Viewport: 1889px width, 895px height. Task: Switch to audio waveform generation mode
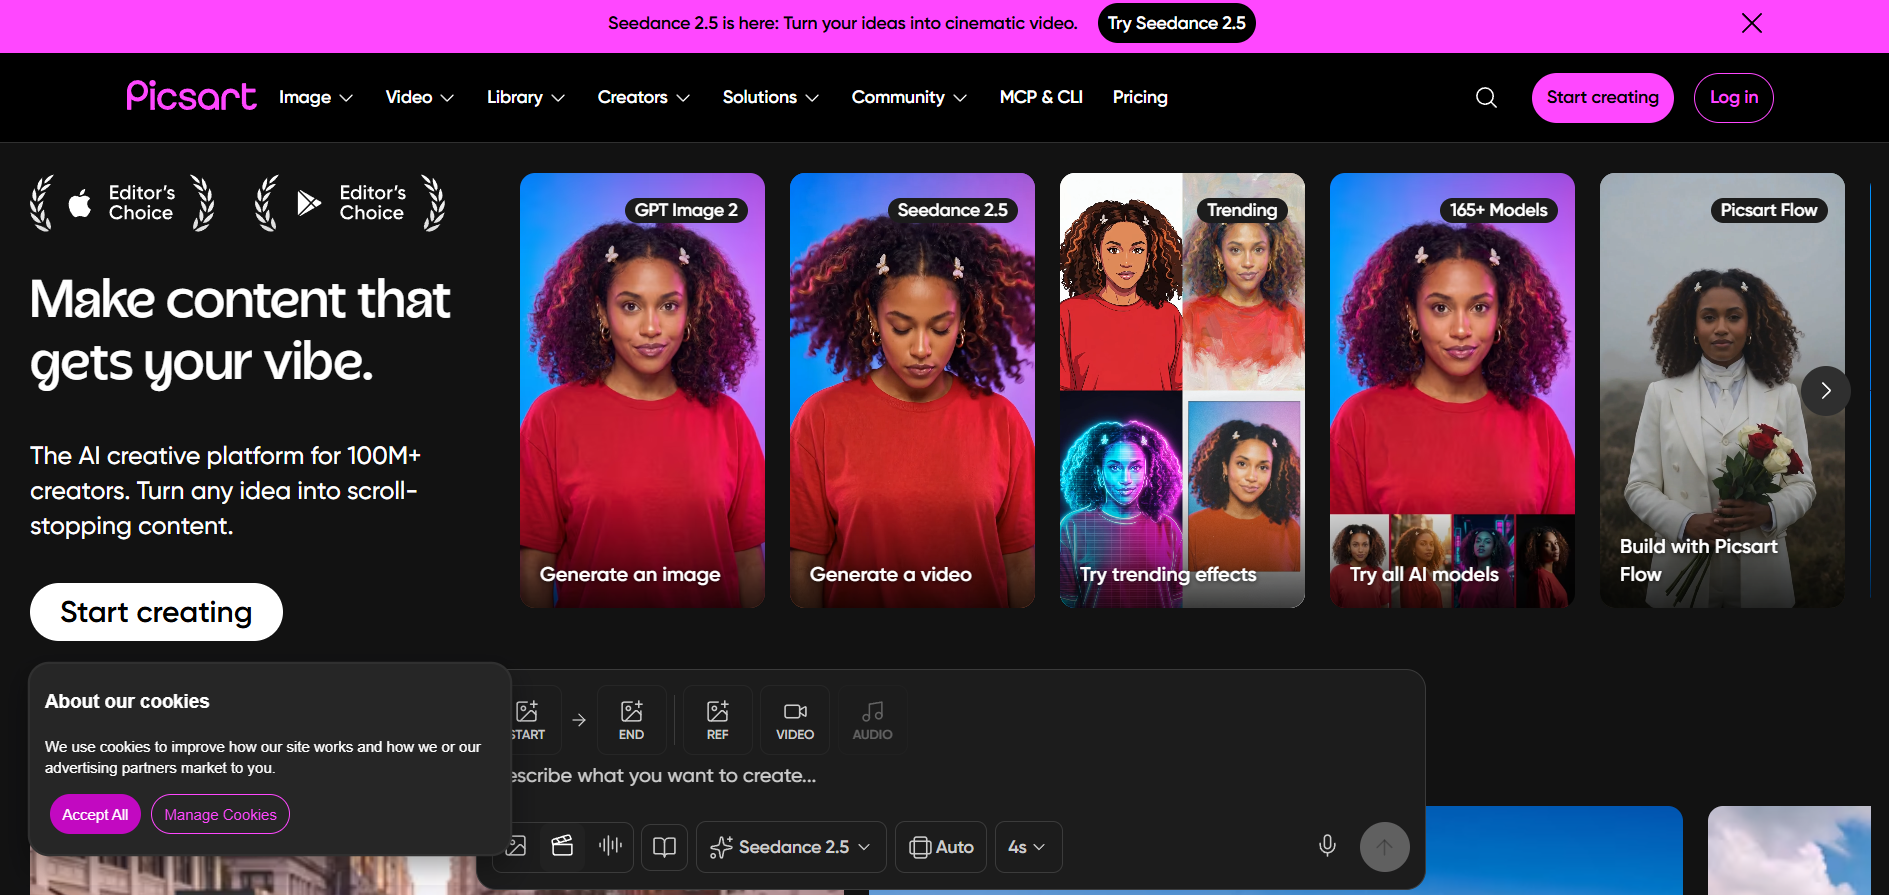(610, 847)
